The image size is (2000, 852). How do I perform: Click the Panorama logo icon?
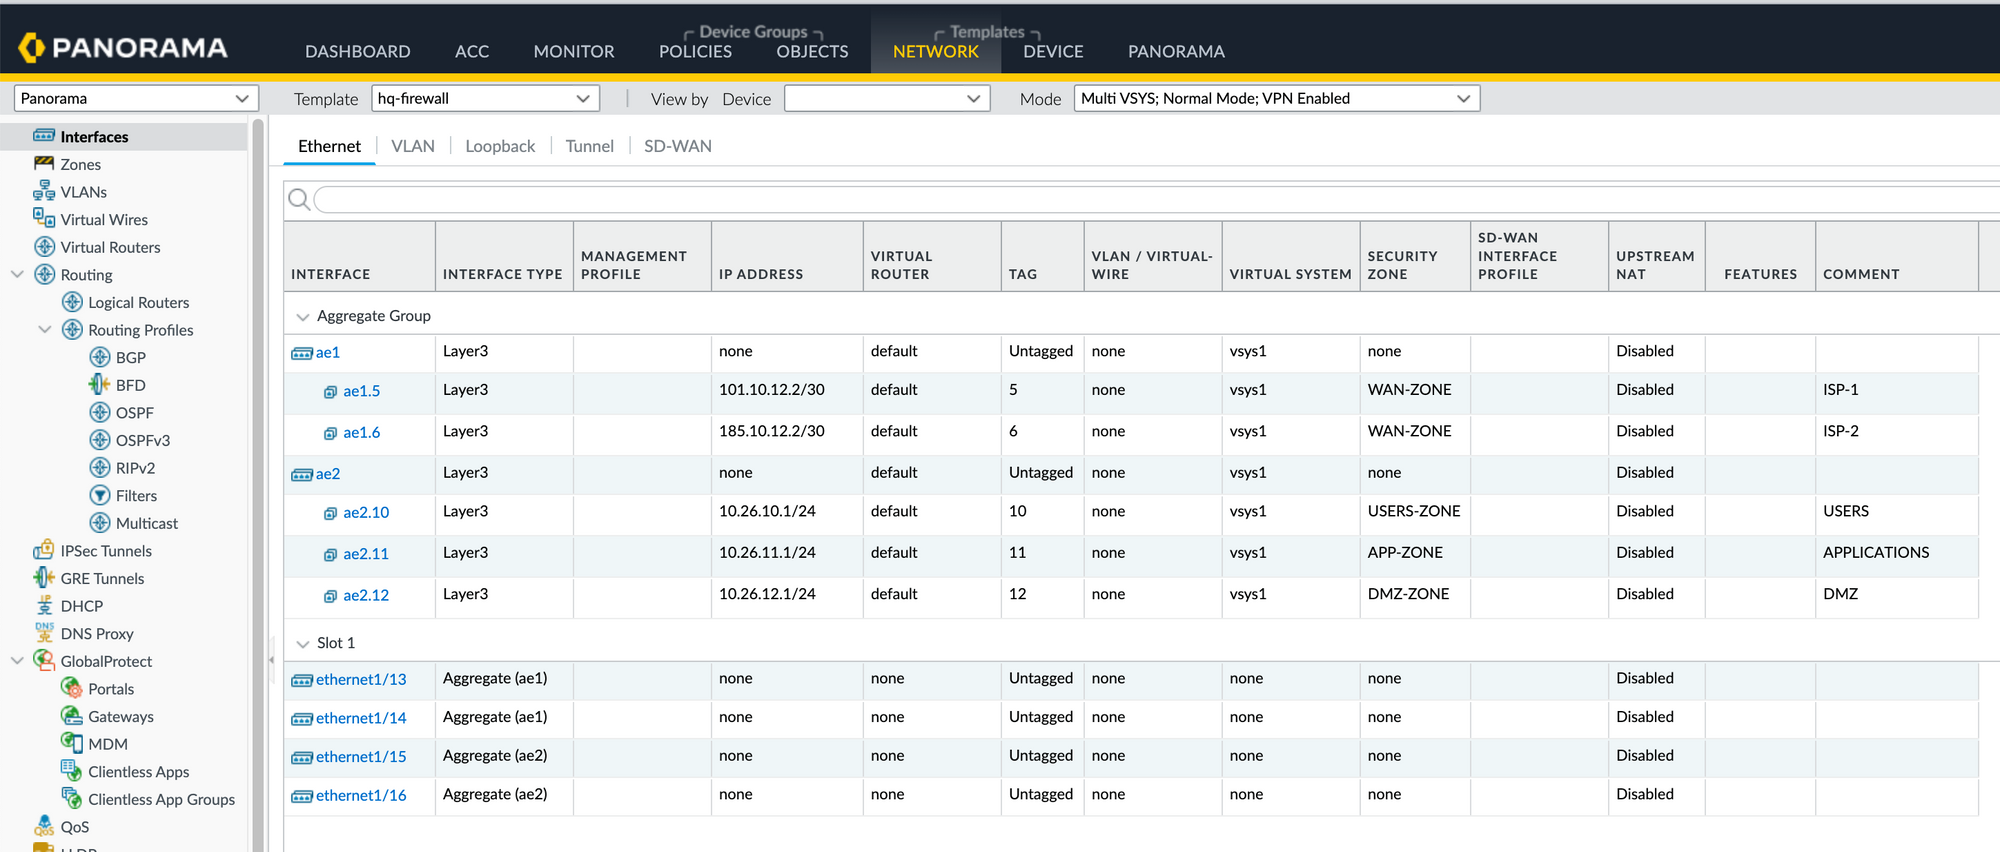[x=32, y=48]
